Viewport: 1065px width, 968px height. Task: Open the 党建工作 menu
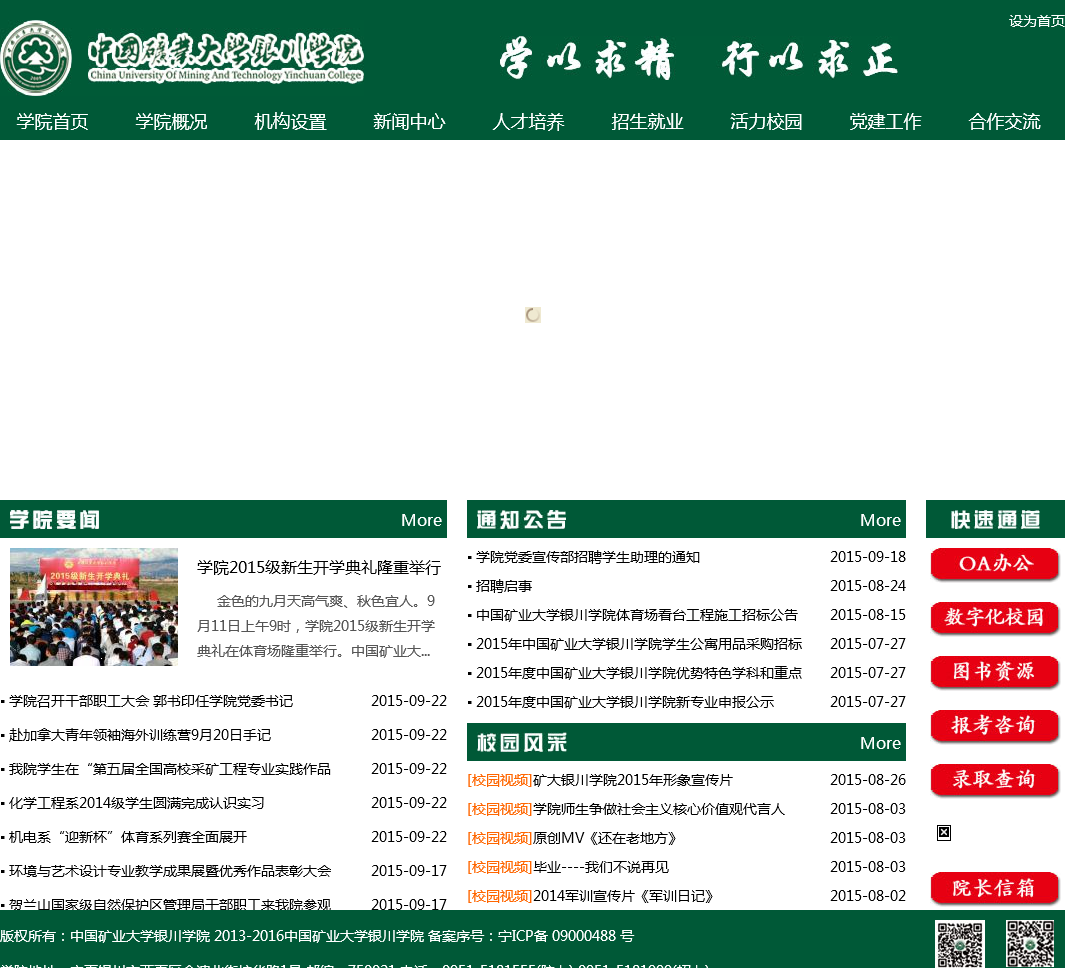[885, 122]
